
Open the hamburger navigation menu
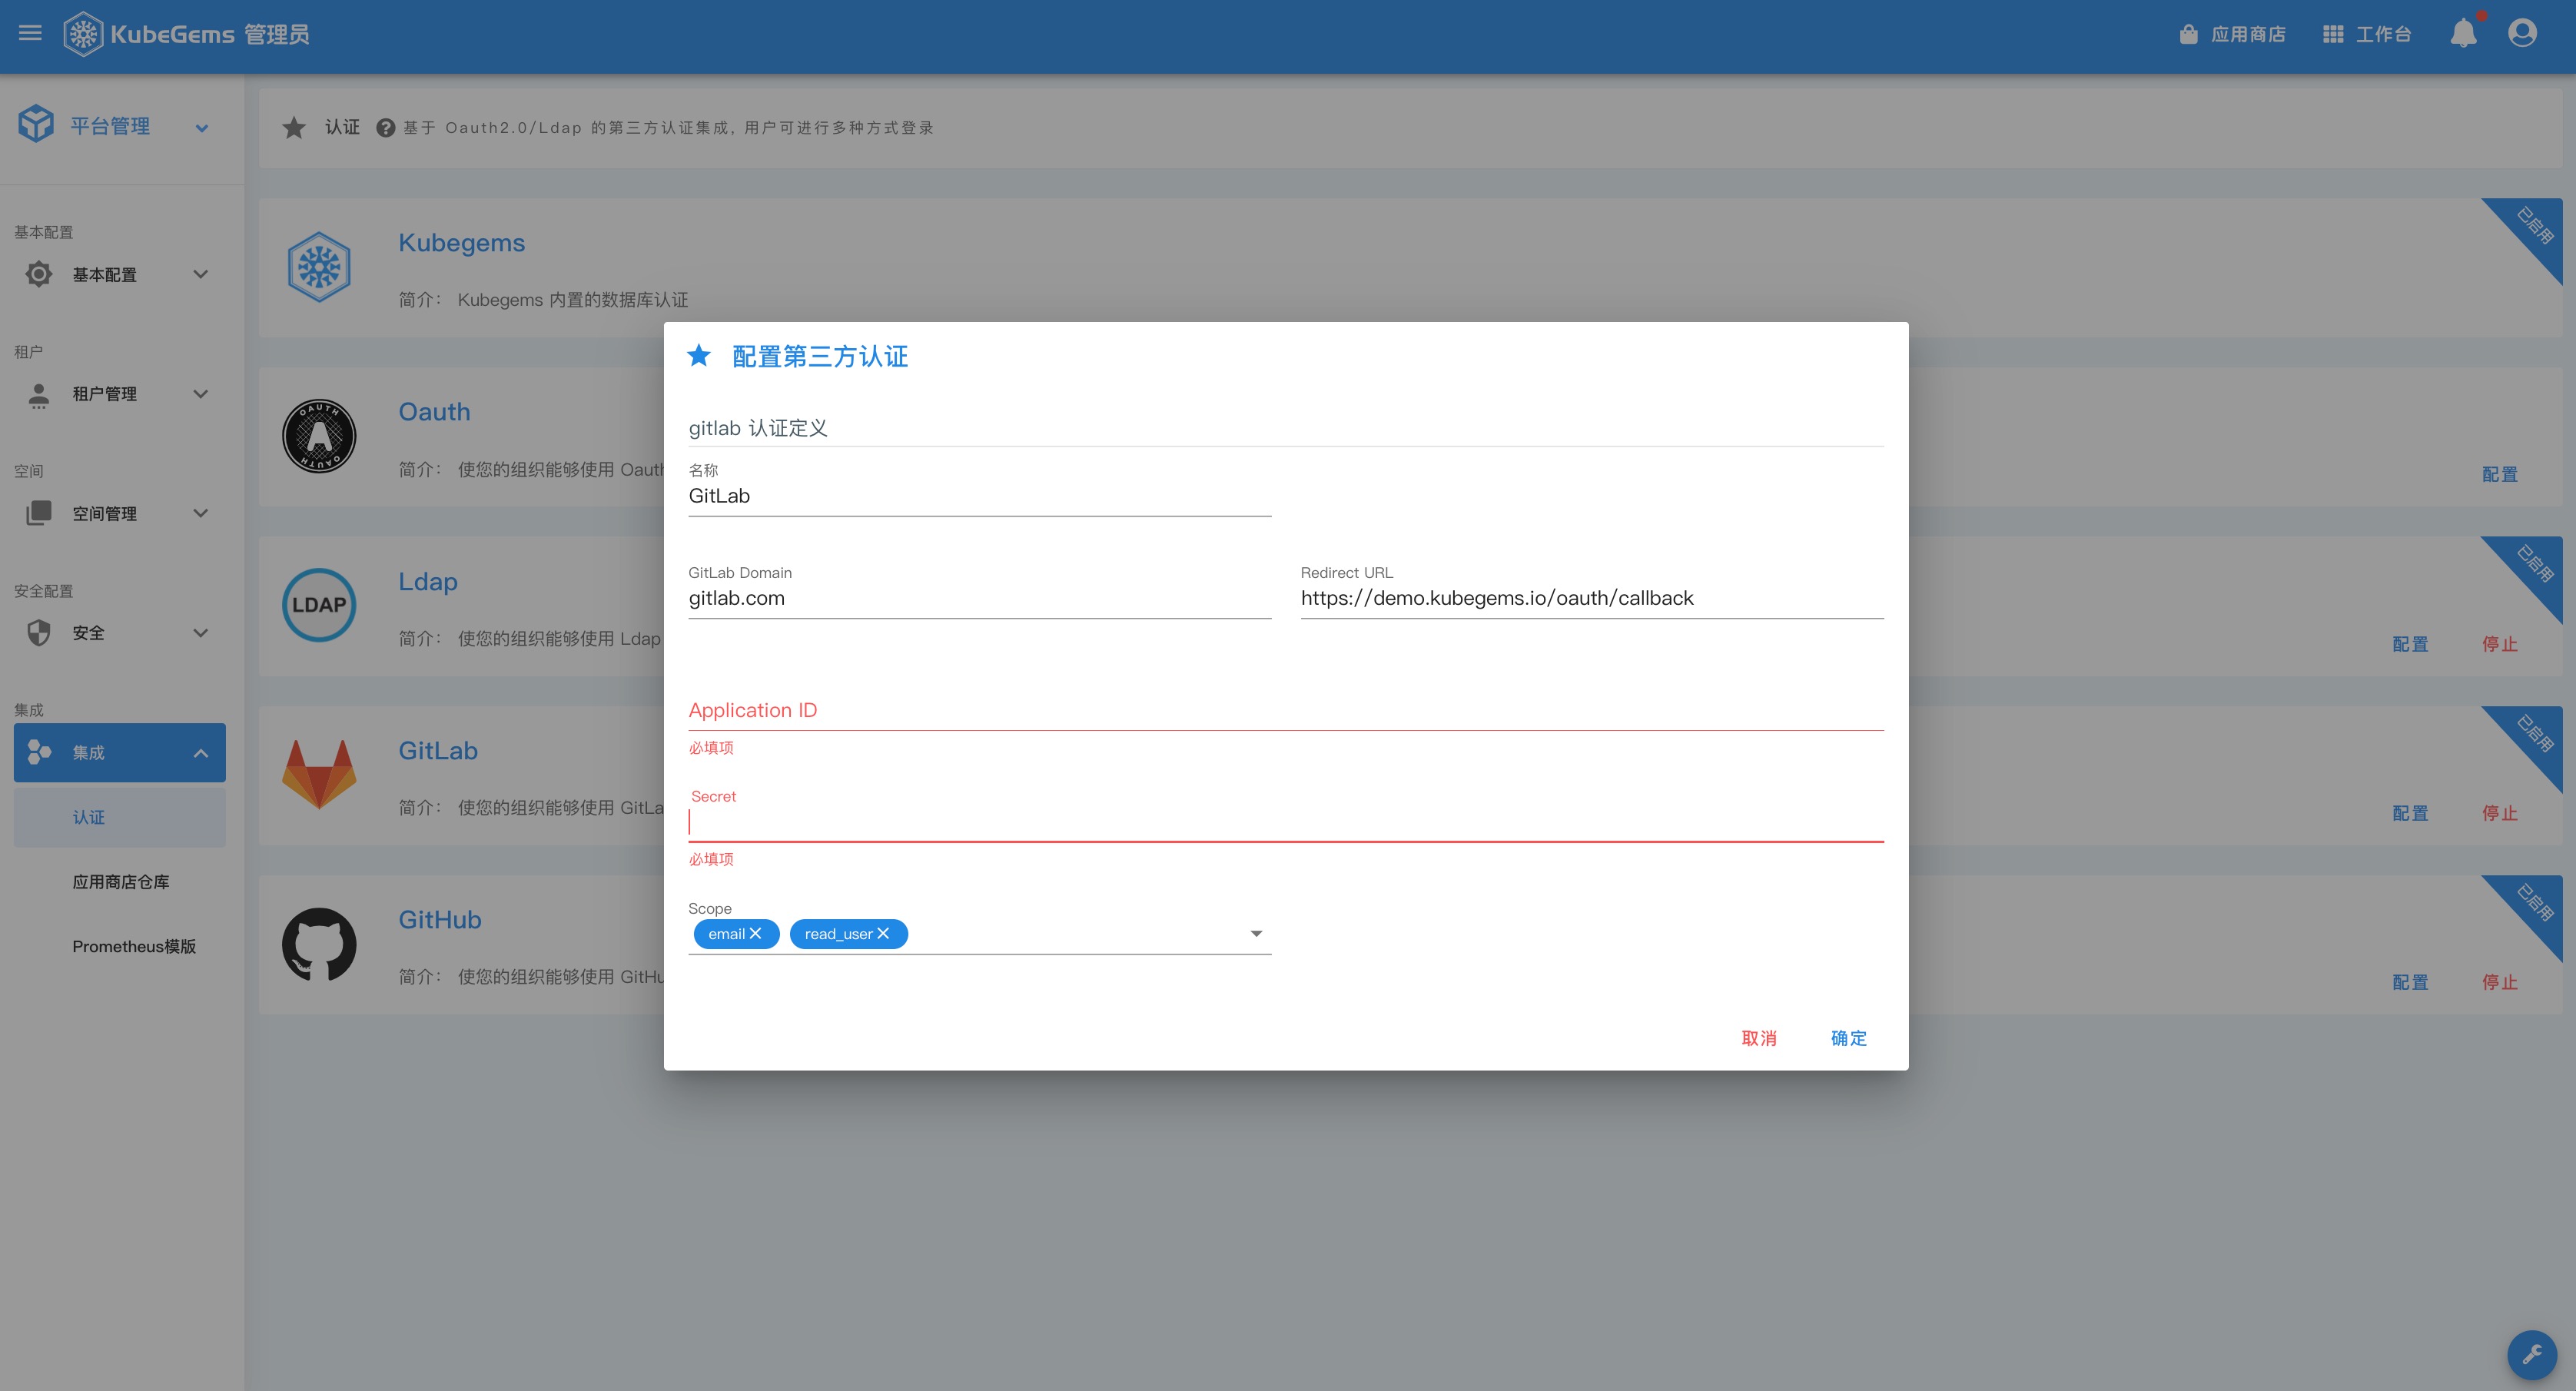pos(30,34)
